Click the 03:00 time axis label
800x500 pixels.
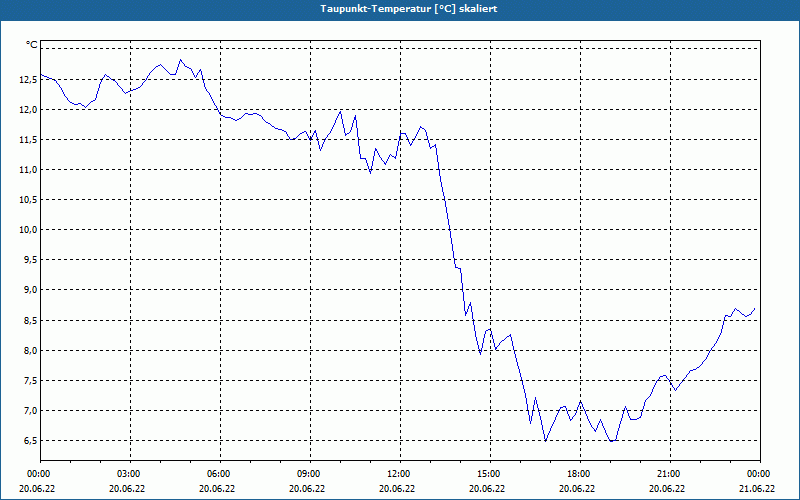click(127, 474)
